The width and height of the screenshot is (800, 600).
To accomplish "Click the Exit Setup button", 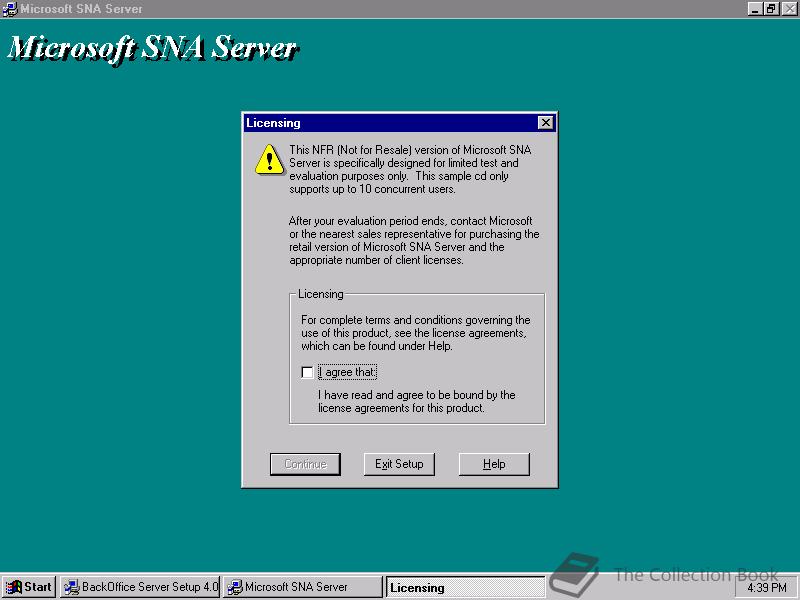I will click(399, 464).
